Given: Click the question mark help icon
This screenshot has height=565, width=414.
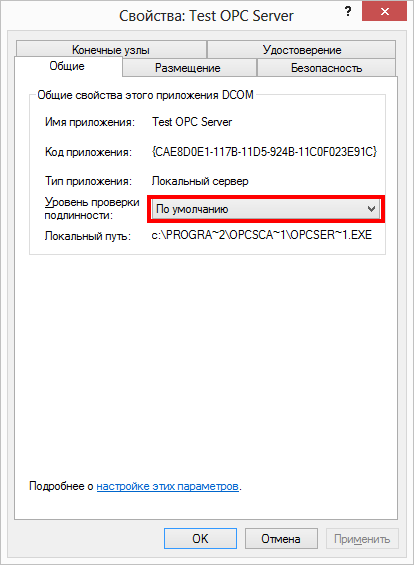Looking at the screenshot, I should point(348,12).
